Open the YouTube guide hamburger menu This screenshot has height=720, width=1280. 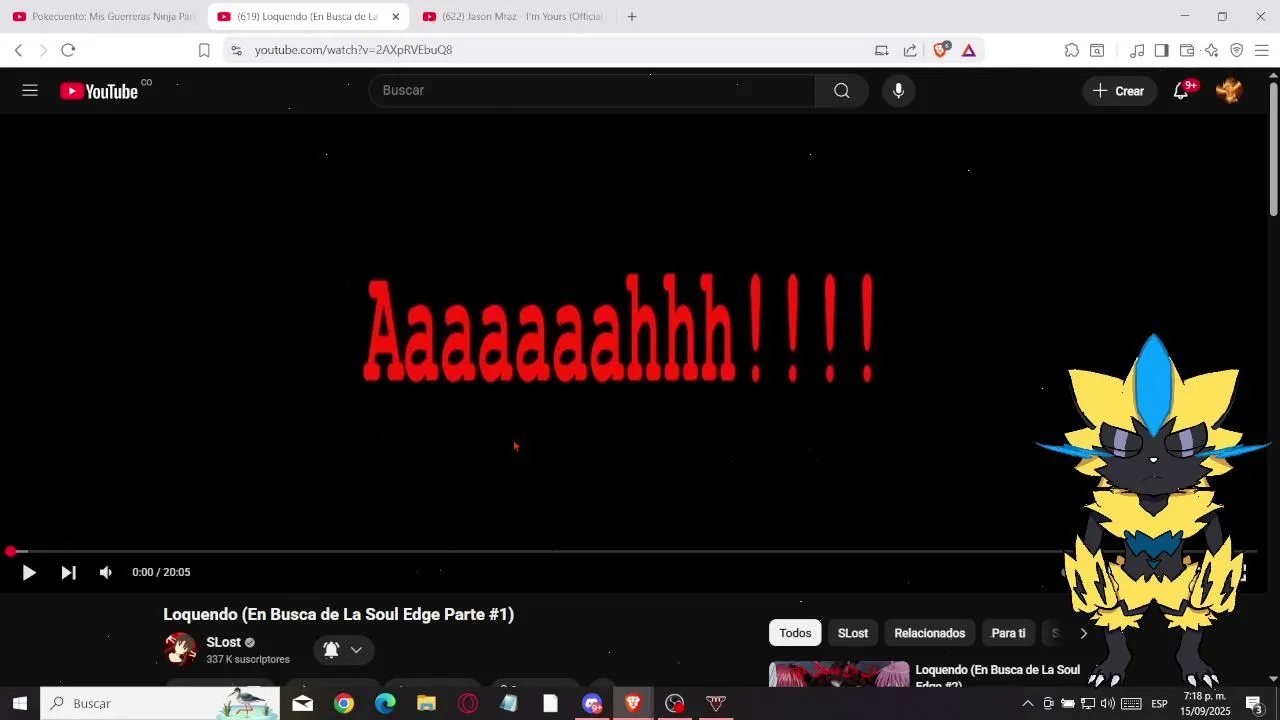tap(30, 91)
